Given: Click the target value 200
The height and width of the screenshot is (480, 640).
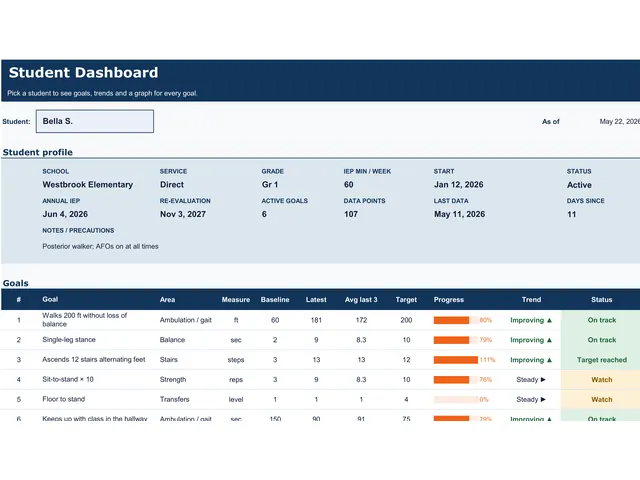Looking at the screenshot, I should click(406, 320).
